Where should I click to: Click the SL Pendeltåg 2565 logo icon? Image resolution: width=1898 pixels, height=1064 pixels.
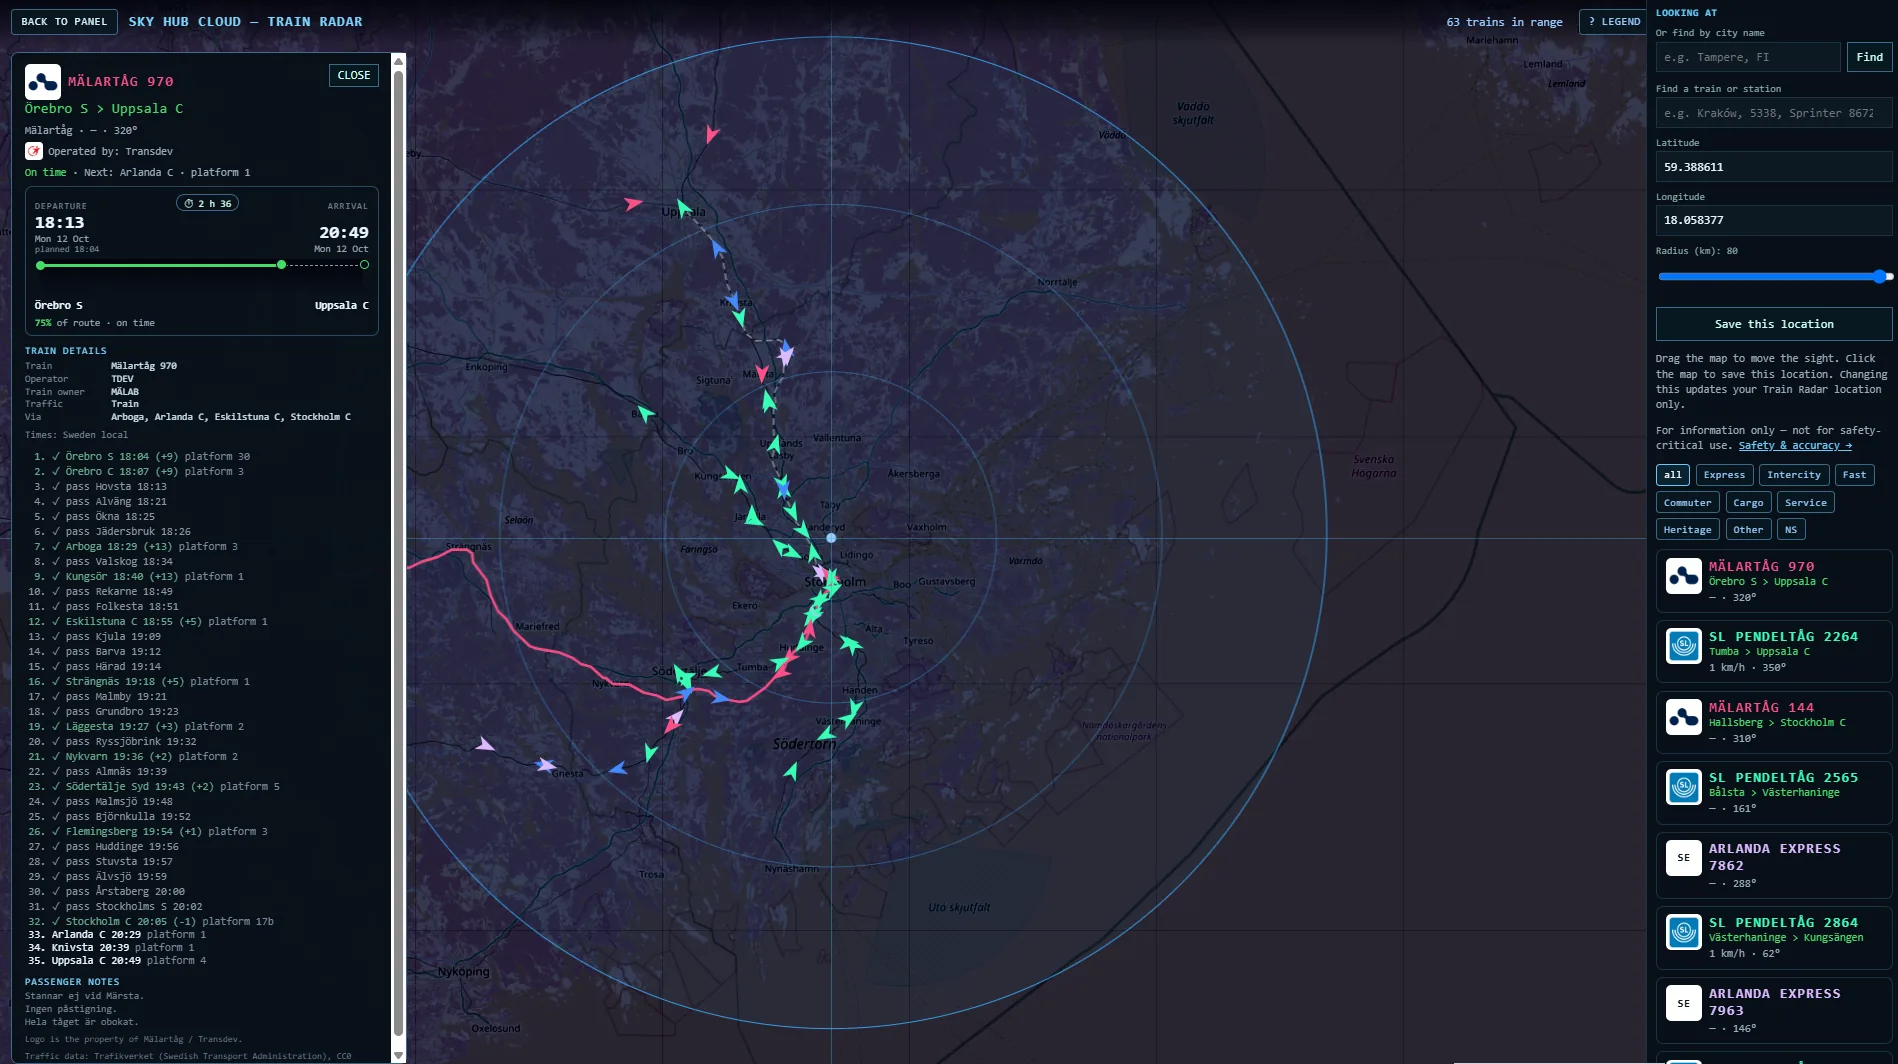coord(1684,787)
